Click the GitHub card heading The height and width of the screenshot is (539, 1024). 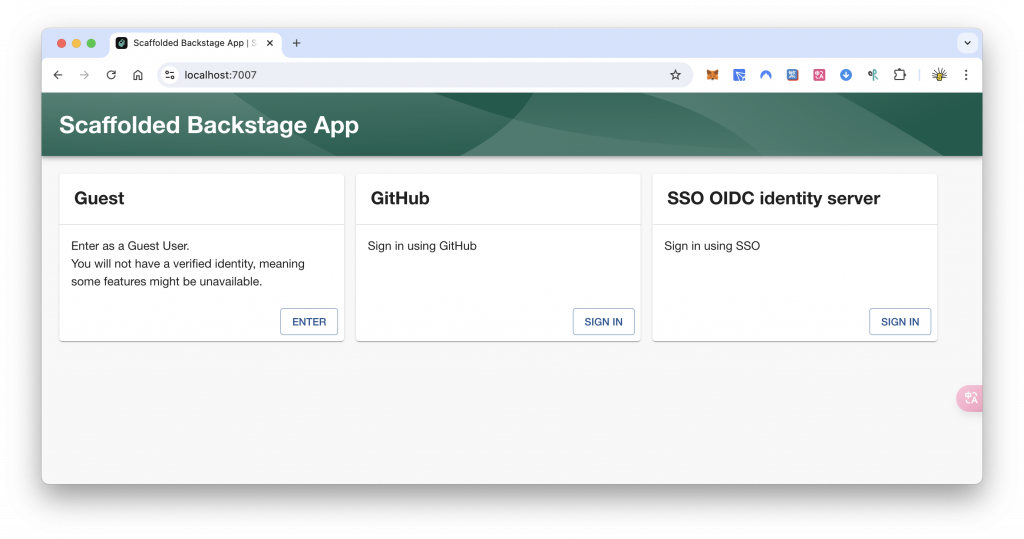click(x=400, y=198)
